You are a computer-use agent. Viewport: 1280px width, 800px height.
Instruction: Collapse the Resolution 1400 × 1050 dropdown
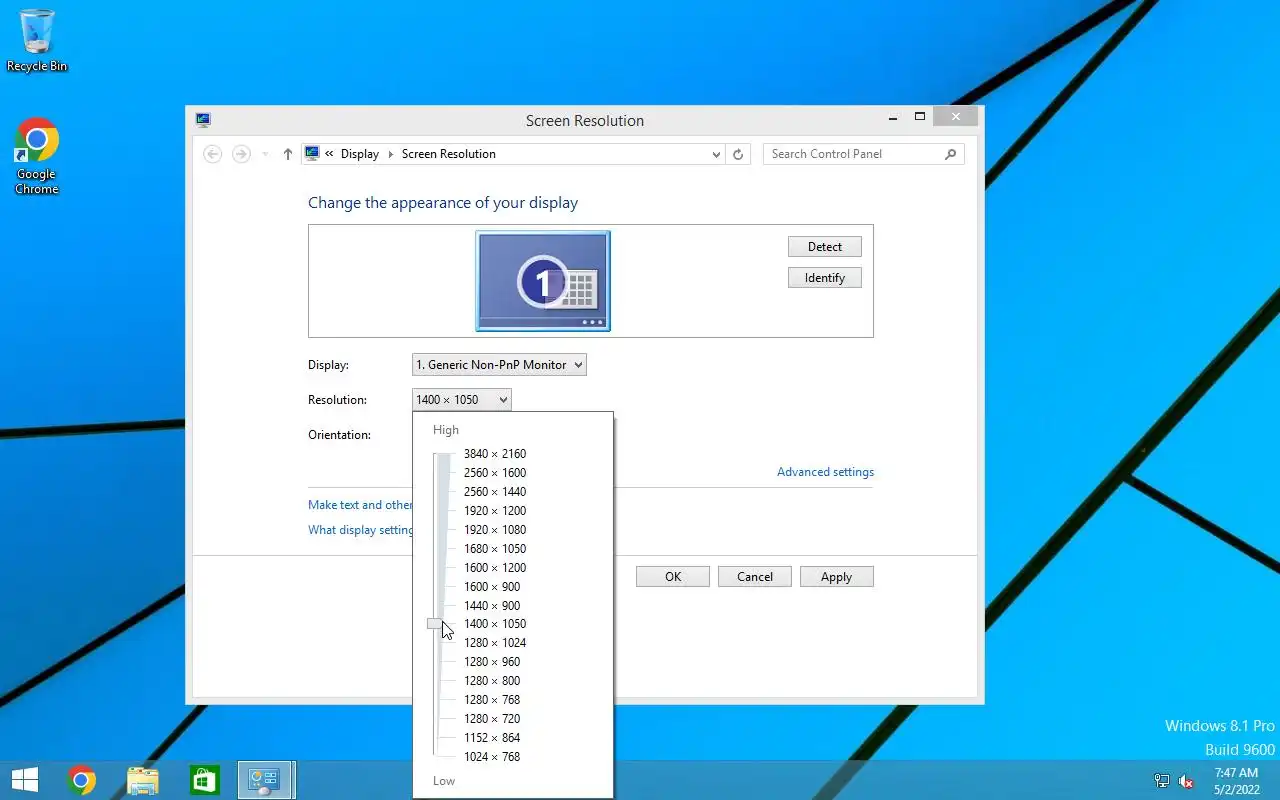tap(461, 400)
